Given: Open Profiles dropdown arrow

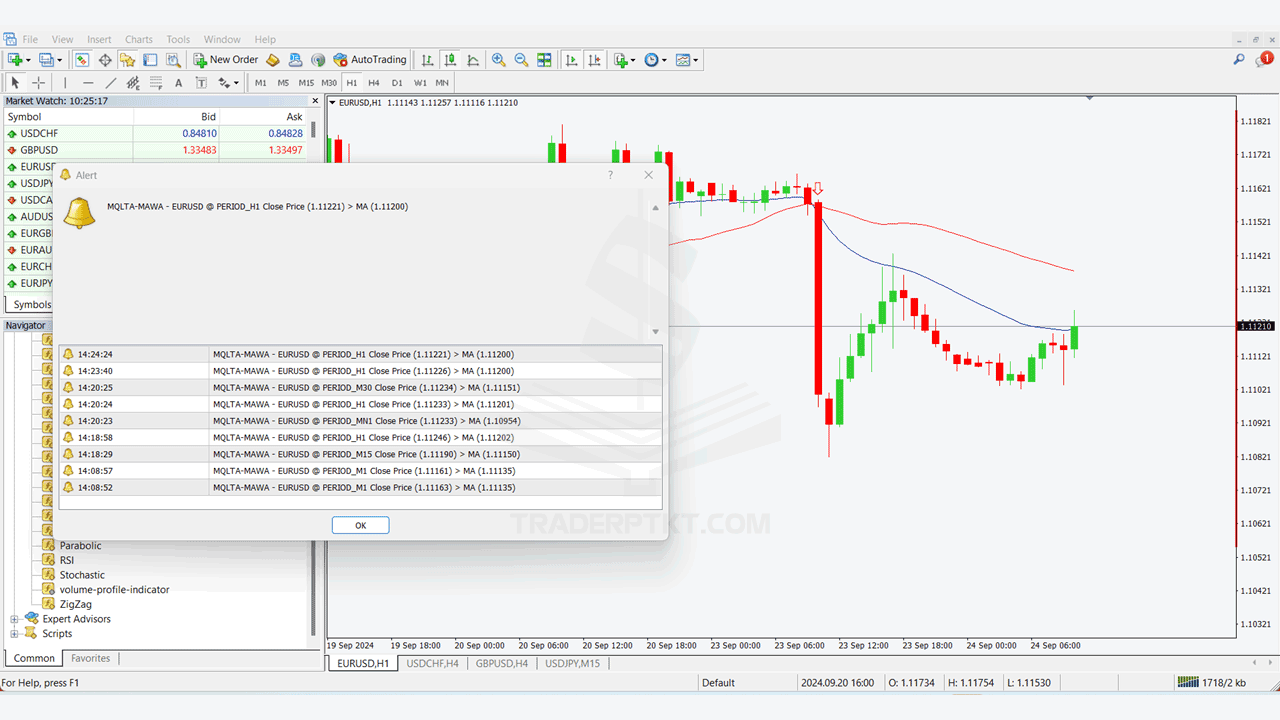Looking at the screenshot, I should tap(60, 60).
